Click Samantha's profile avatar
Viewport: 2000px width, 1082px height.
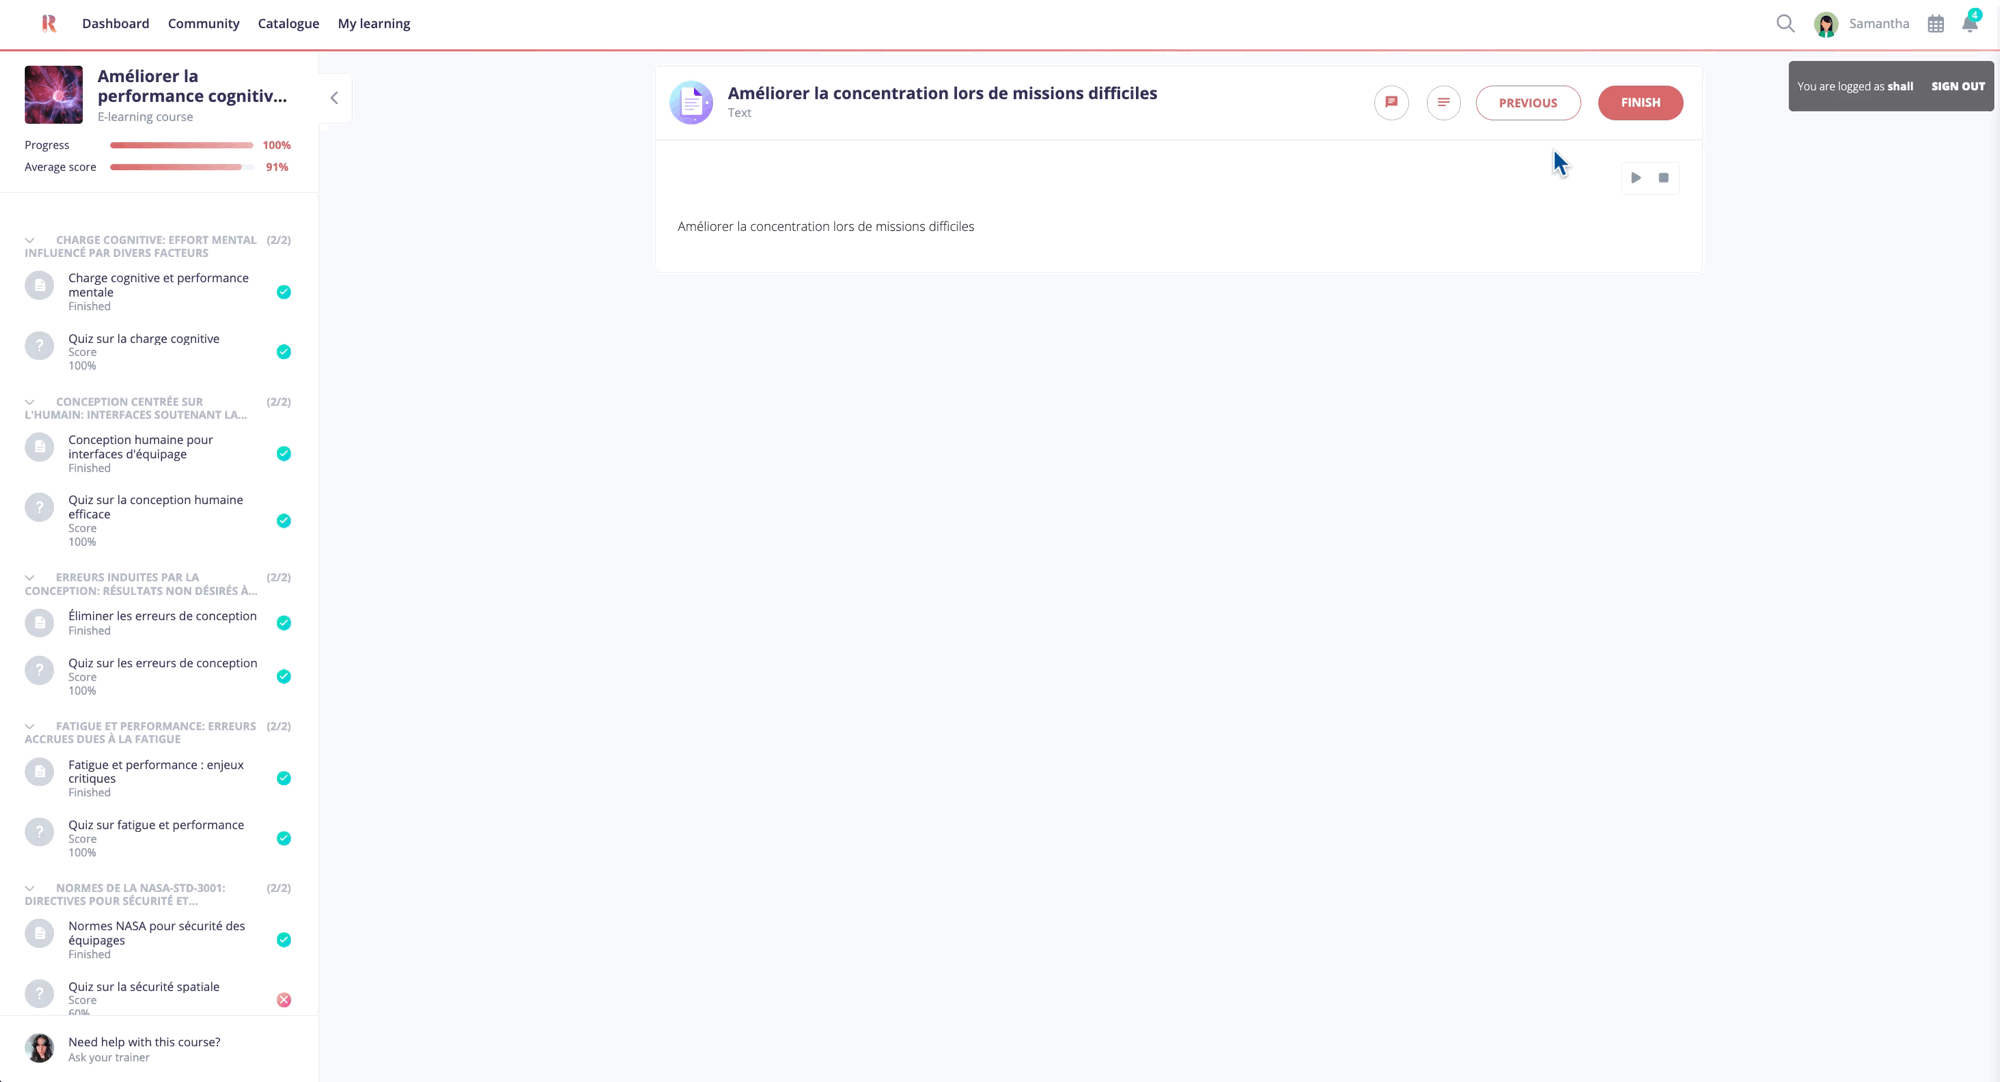click(1826, 24)
